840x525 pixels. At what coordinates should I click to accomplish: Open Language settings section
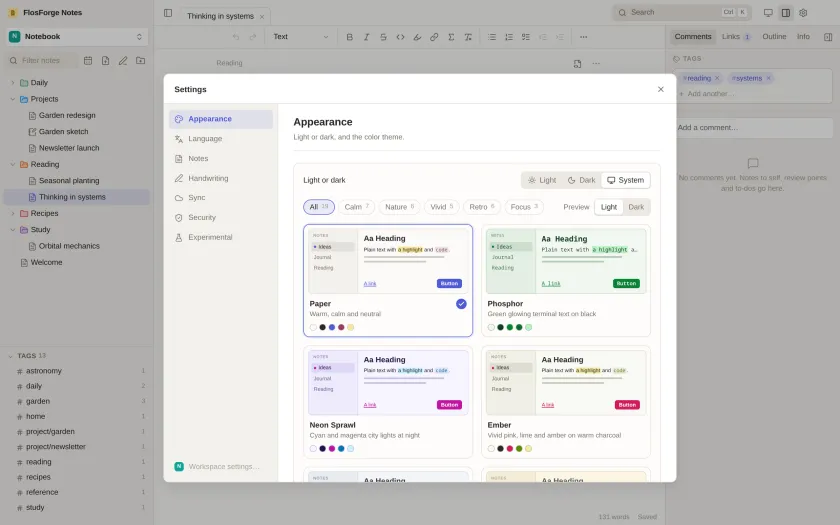[x=221, y=139]
